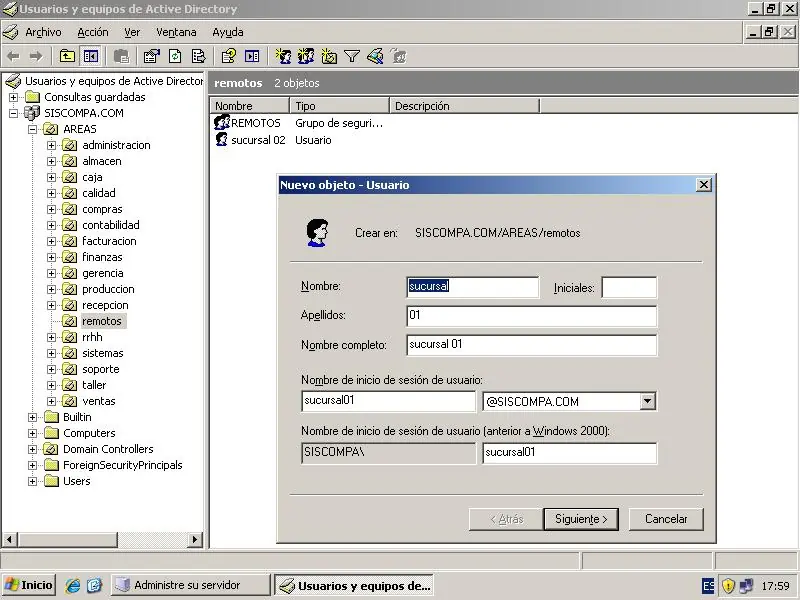Create a new organizational unit via toolbar icon
The width and height of the screenshot is (800, 600).
point(329,56)
